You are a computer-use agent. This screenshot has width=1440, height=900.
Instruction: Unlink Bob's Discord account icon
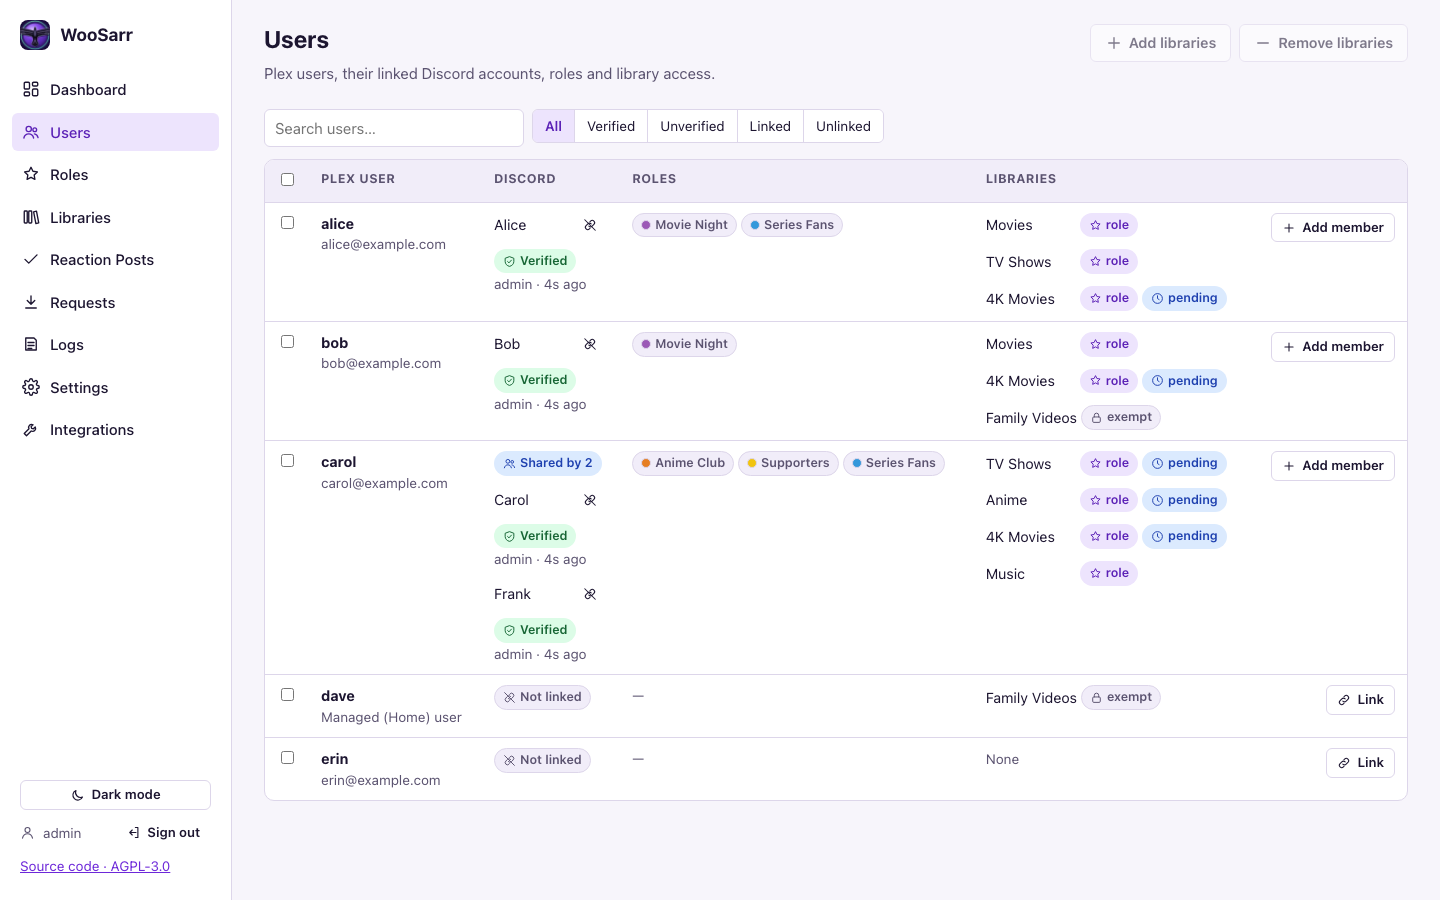(590, 344)
